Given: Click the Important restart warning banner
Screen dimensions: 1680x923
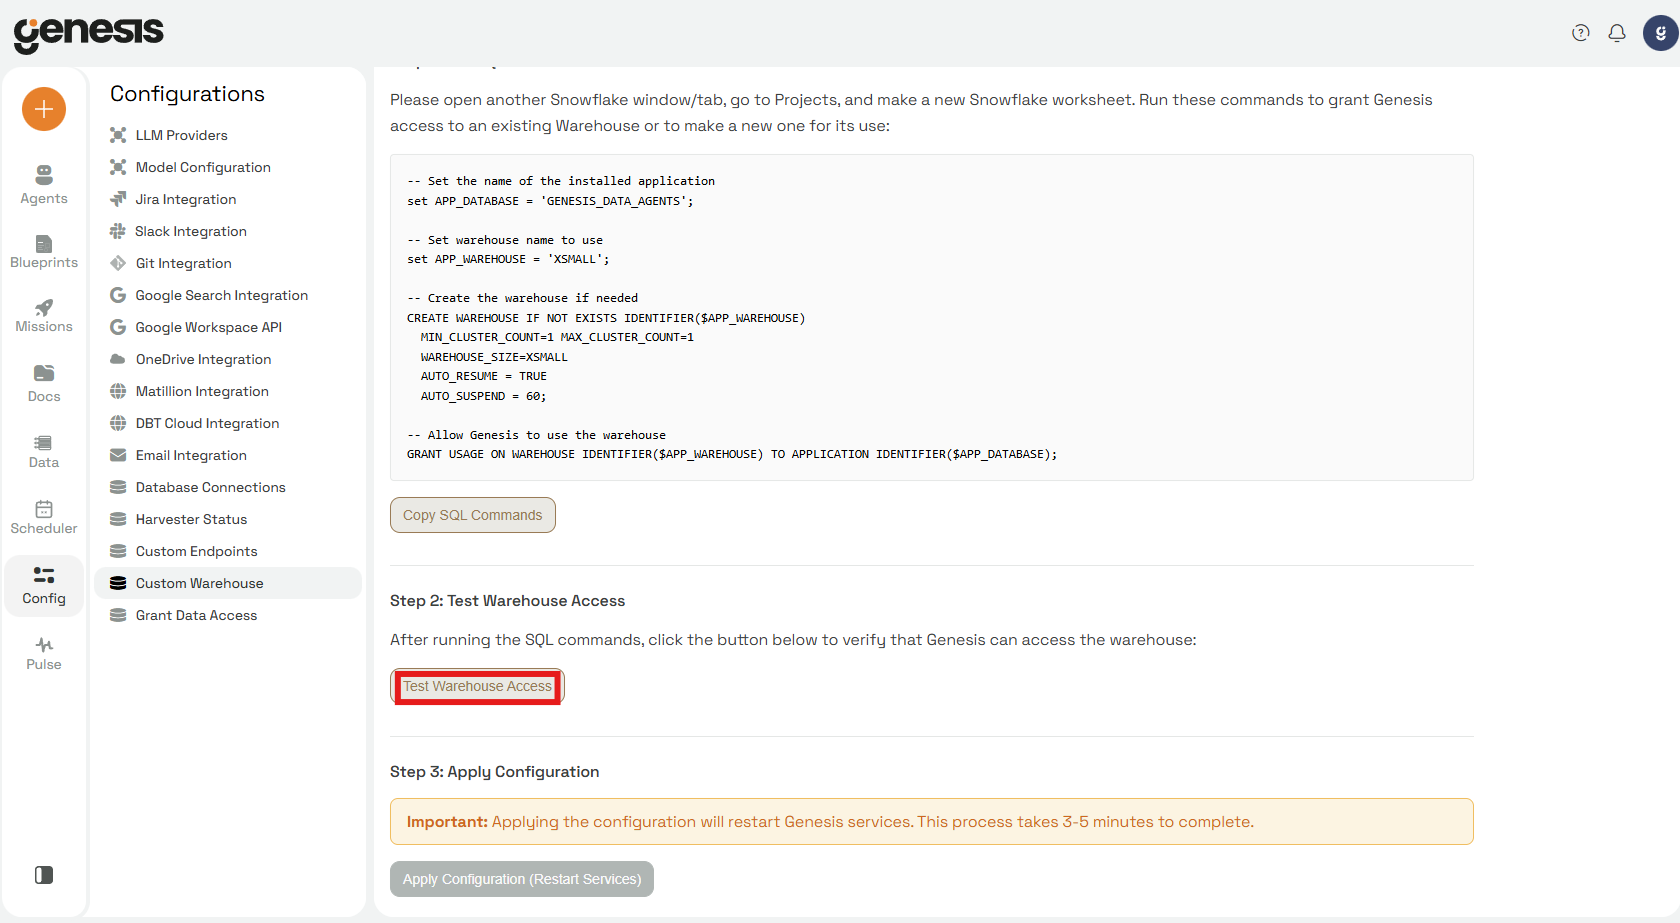Looking at the screenshot, I should [932, 822].
